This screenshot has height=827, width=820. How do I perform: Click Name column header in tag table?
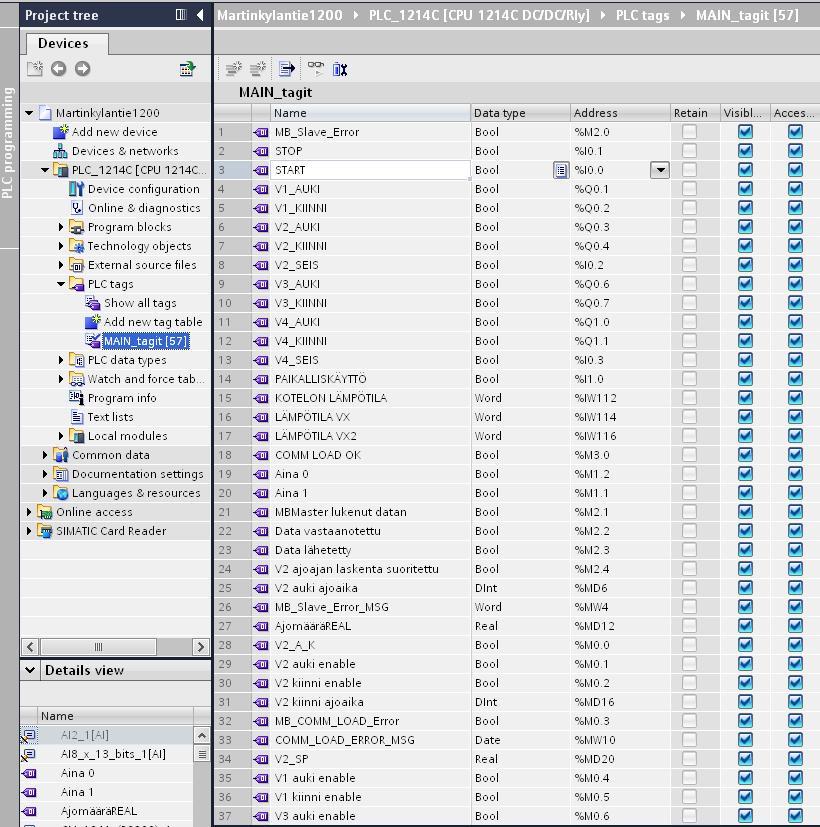click(370, 113)
